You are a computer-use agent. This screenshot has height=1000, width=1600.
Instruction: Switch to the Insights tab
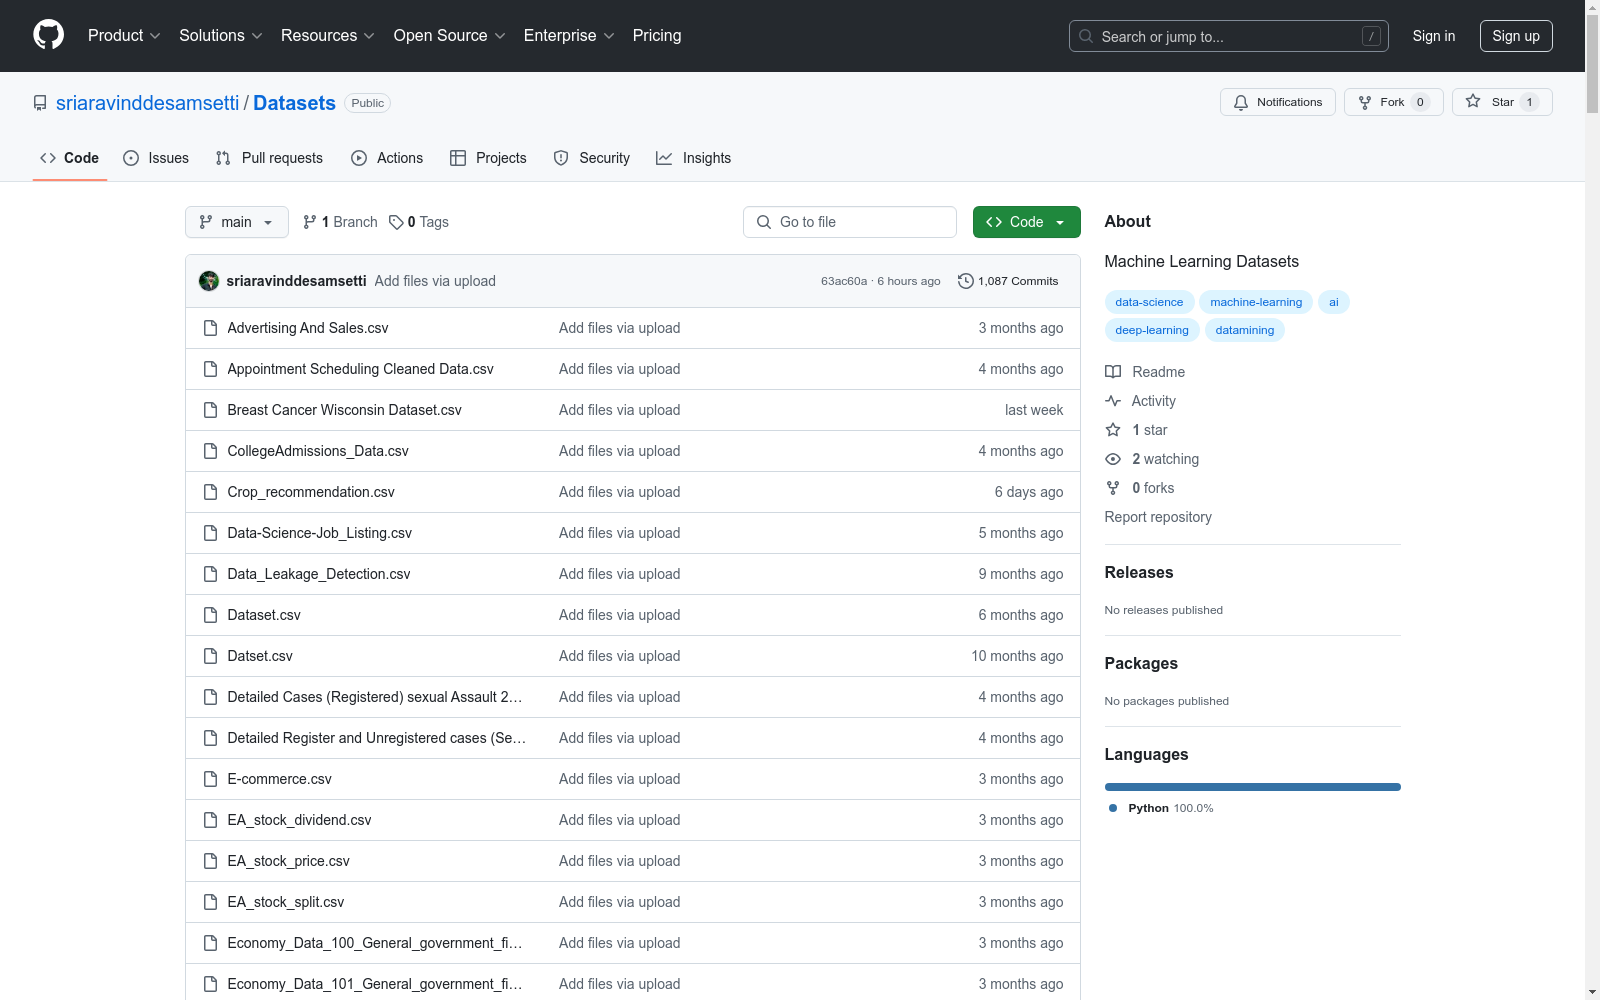point(694,158)
